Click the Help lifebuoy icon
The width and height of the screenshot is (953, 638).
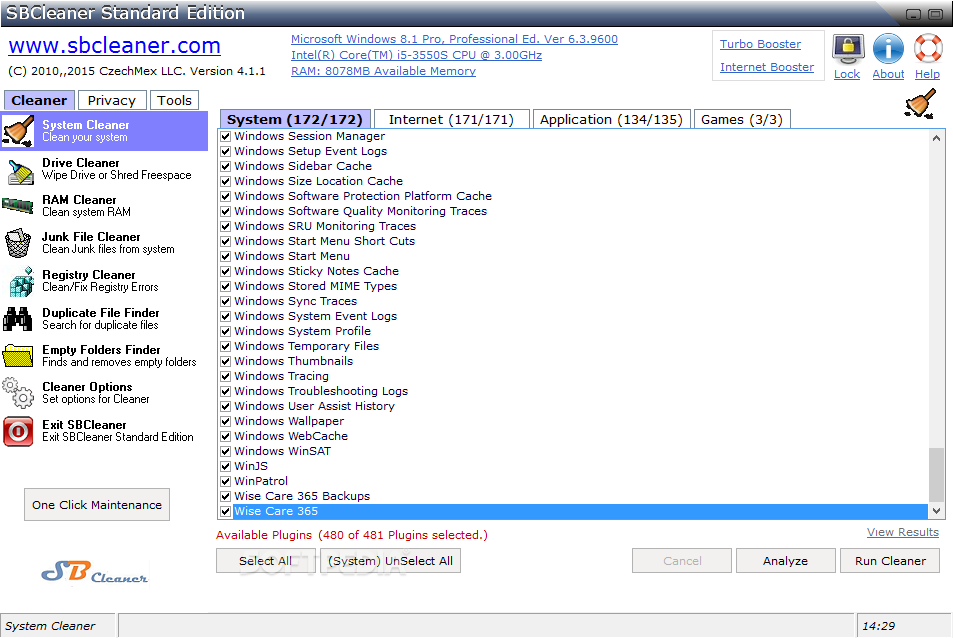coord(928,48)
